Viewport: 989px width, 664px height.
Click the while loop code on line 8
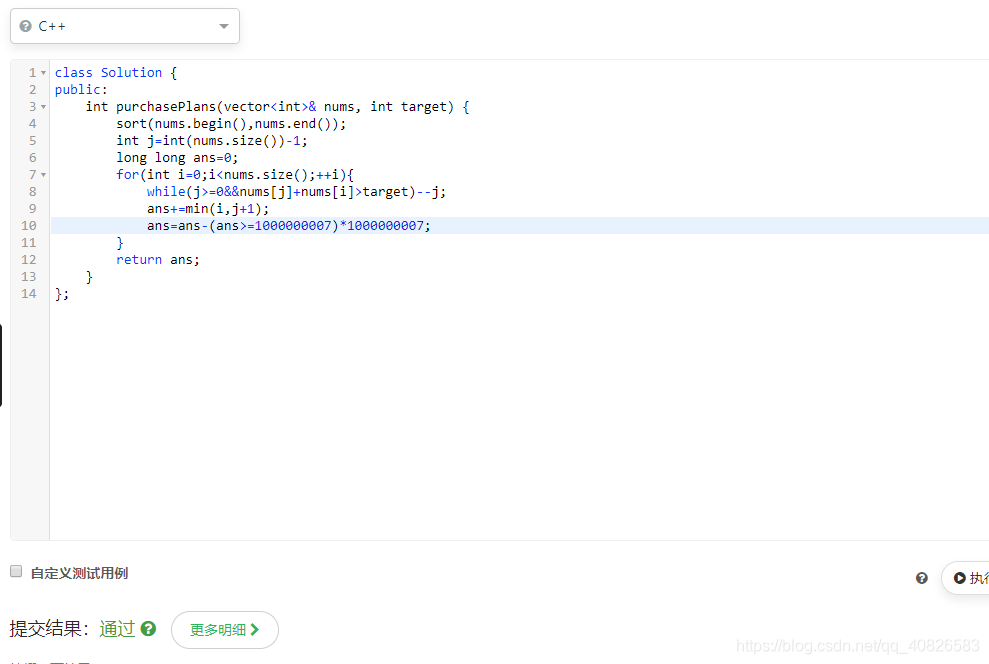296,192
